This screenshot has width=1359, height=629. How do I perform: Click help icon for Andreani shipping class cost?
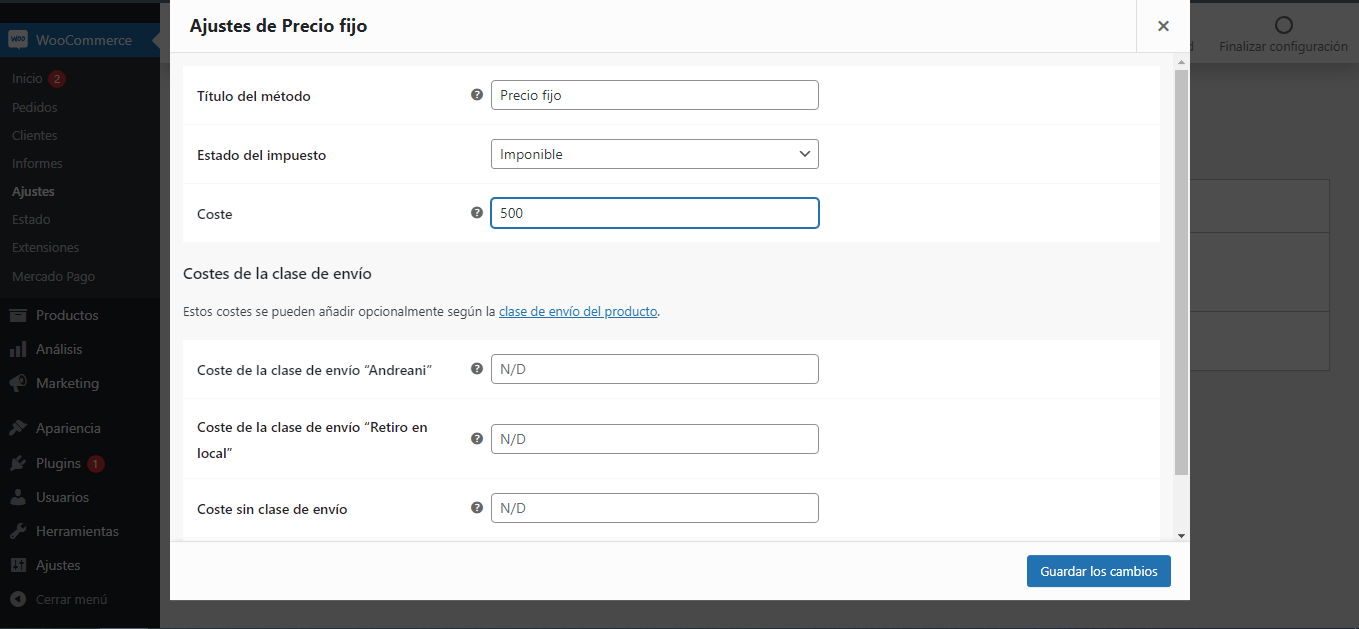pyautogui.click(x=477, y=369)
